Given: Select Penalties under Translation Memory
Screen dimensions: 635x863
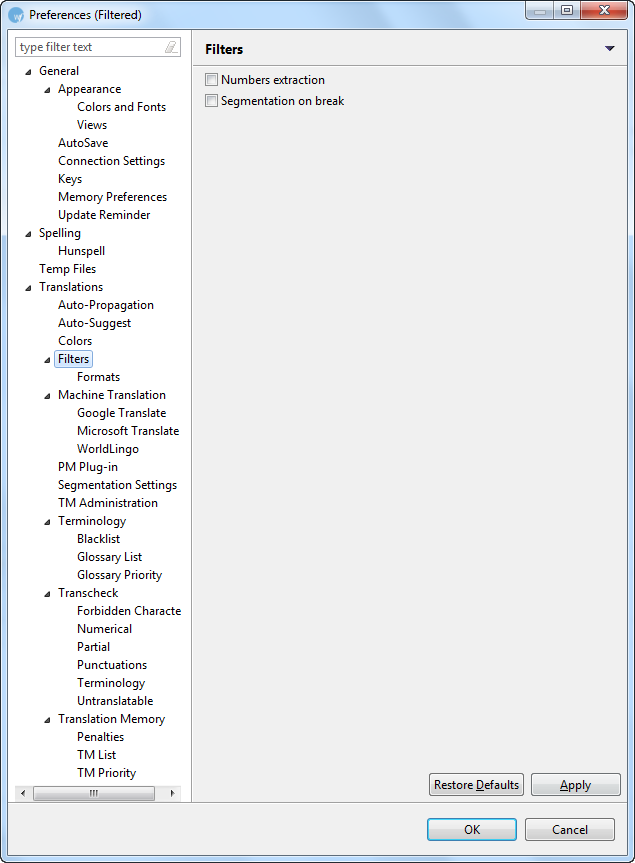Looking at the screenshot, I should tap(100, 737).
